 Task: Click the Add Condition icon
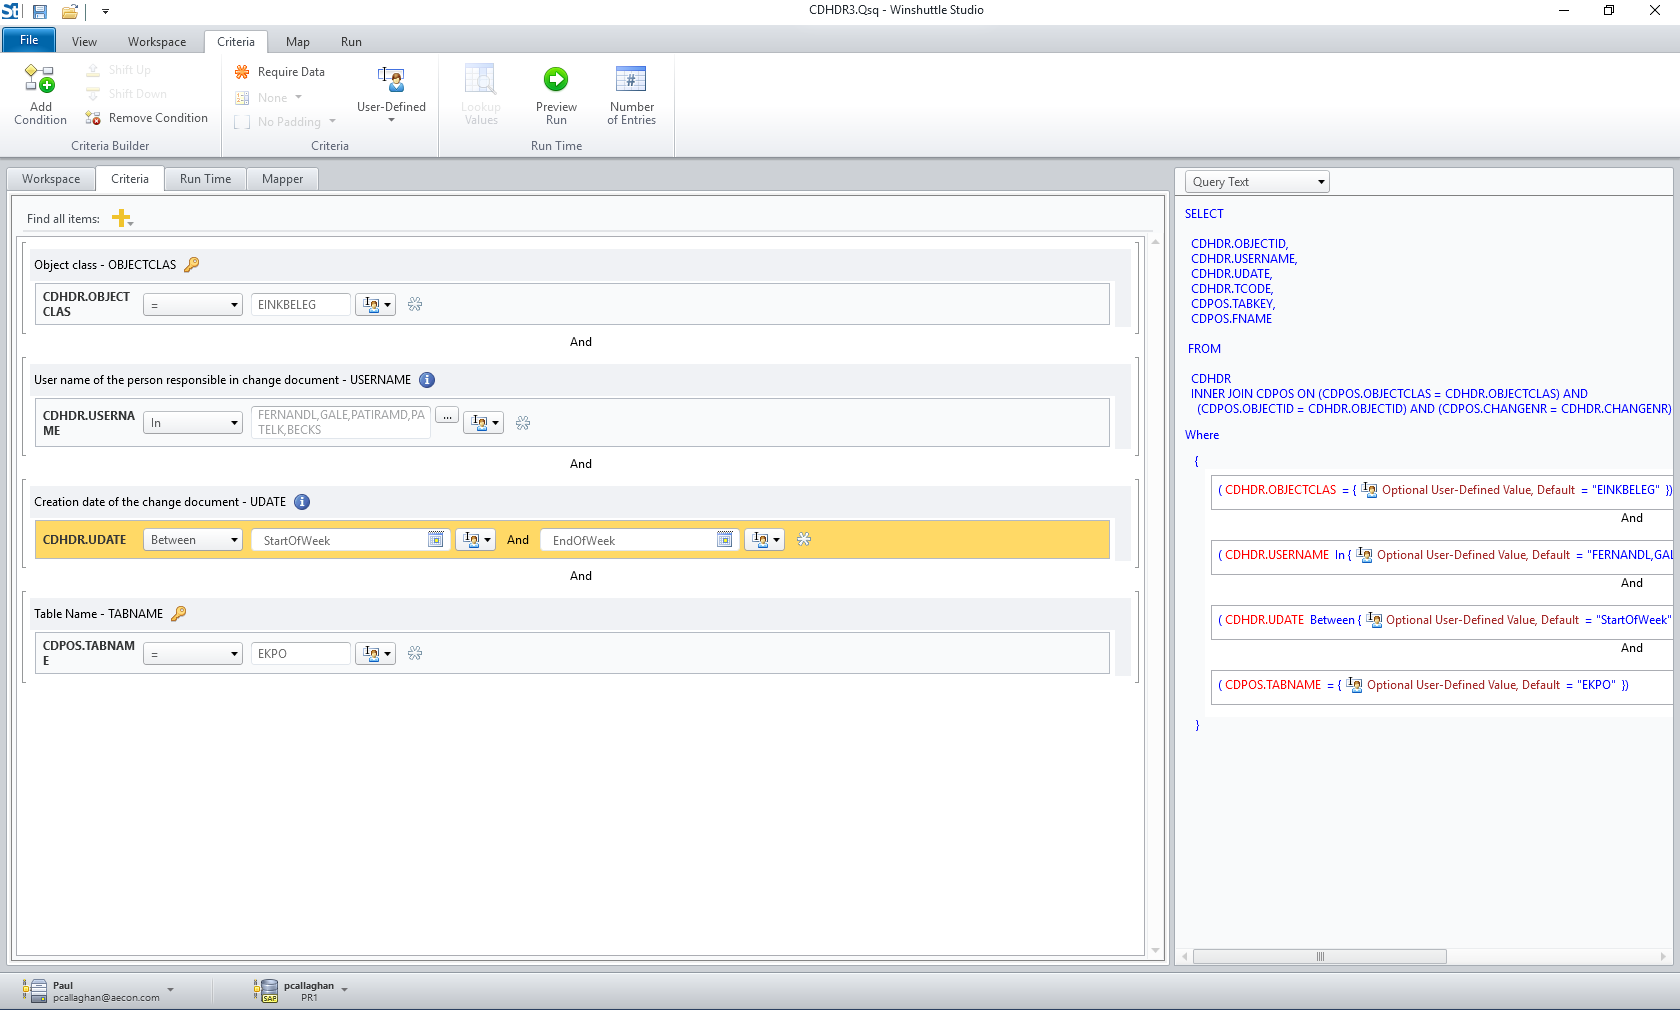(40, 79)
